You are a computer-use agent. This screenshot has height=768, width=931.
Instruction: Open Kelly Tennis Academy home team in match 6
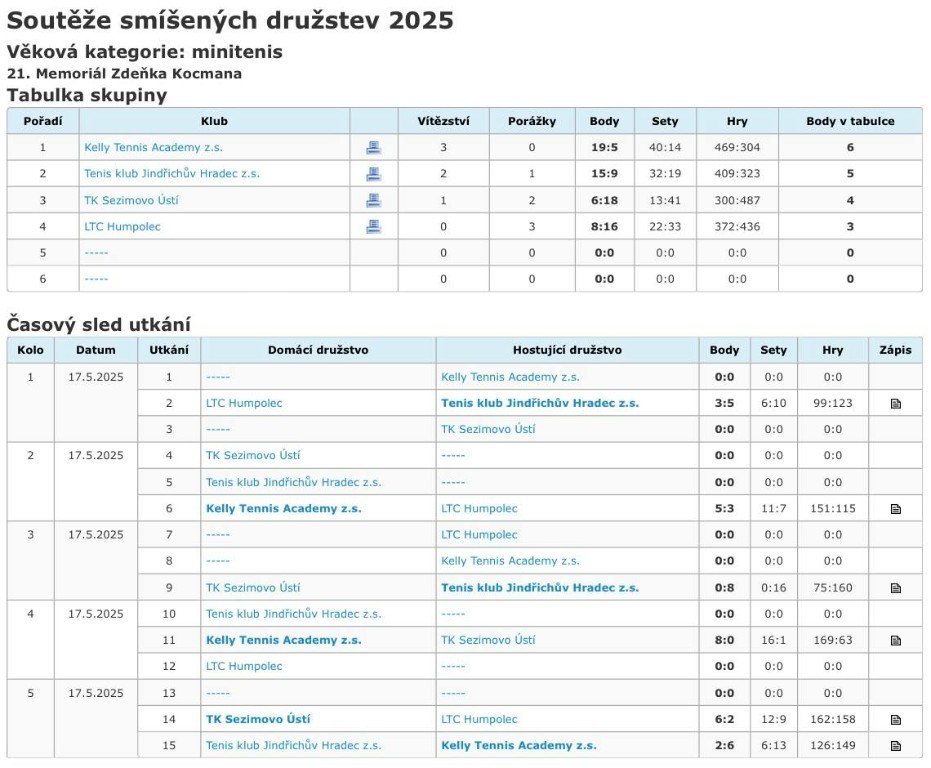pyautogui.click(x=283, y=508)
